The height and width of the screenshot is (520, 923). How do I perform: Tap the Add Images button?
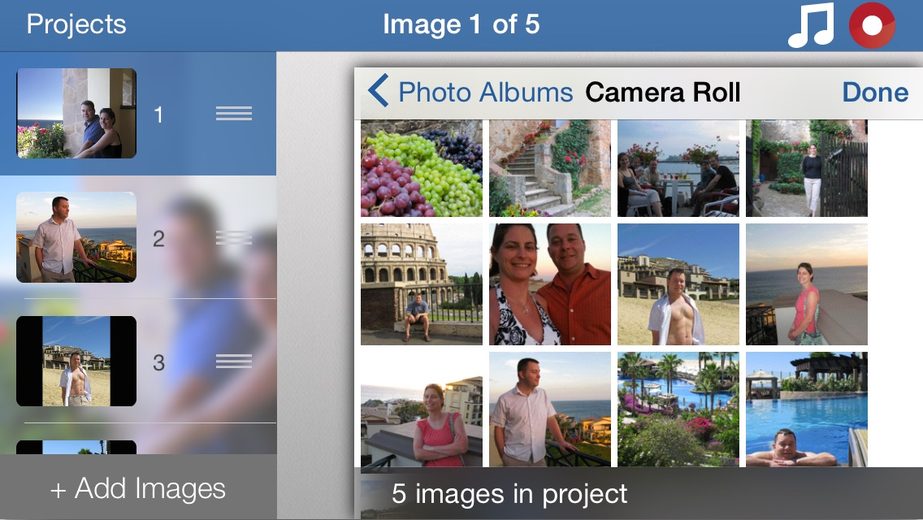138,488
